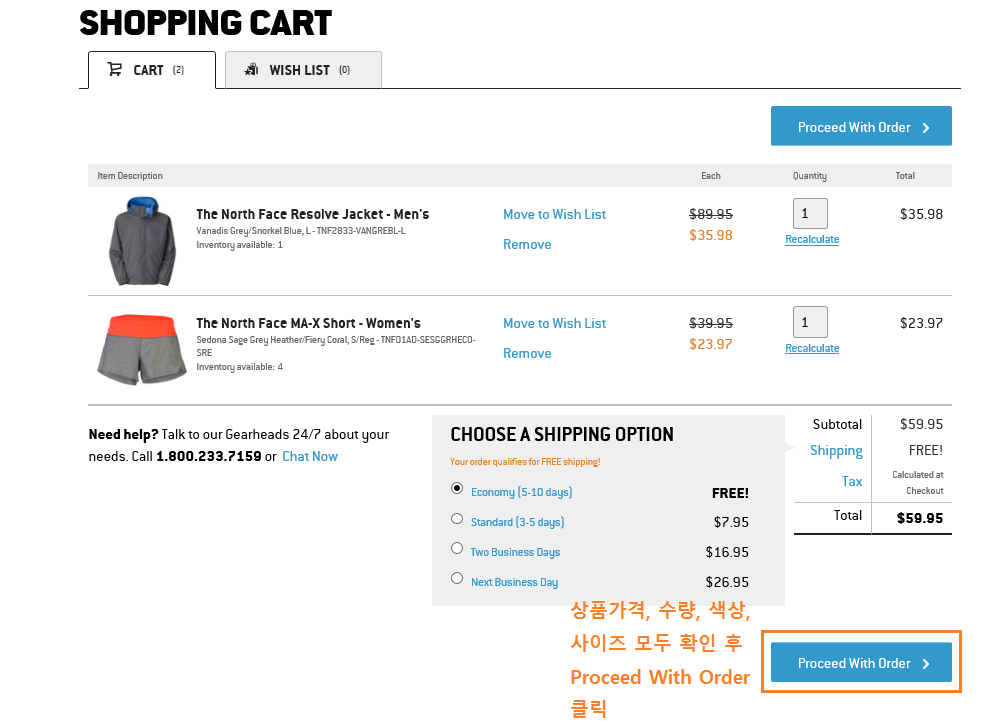Click the MA-X Short quantity field
The image size is (1004, 725).
click(x=810, y=322)
